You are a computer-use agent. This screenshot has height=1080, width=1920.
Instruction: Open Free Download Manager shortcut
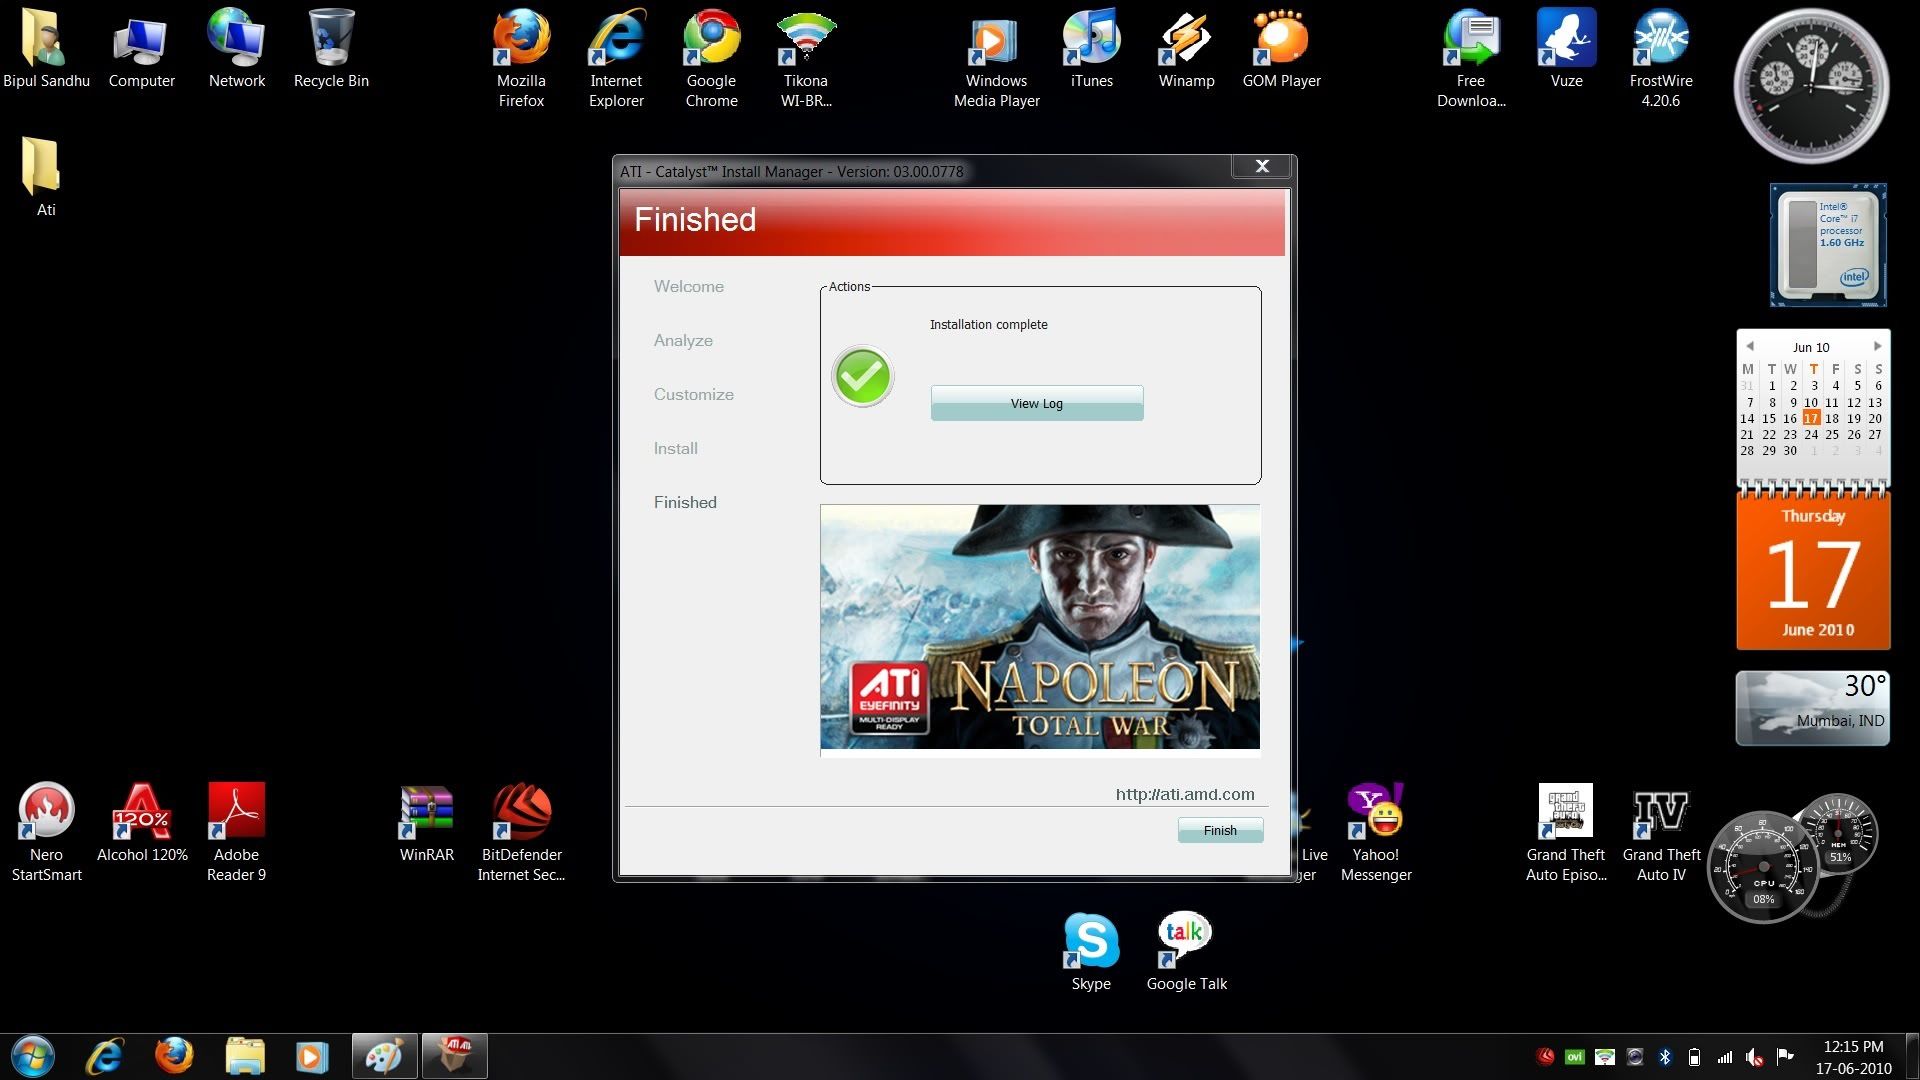[x=1471, y=58]
